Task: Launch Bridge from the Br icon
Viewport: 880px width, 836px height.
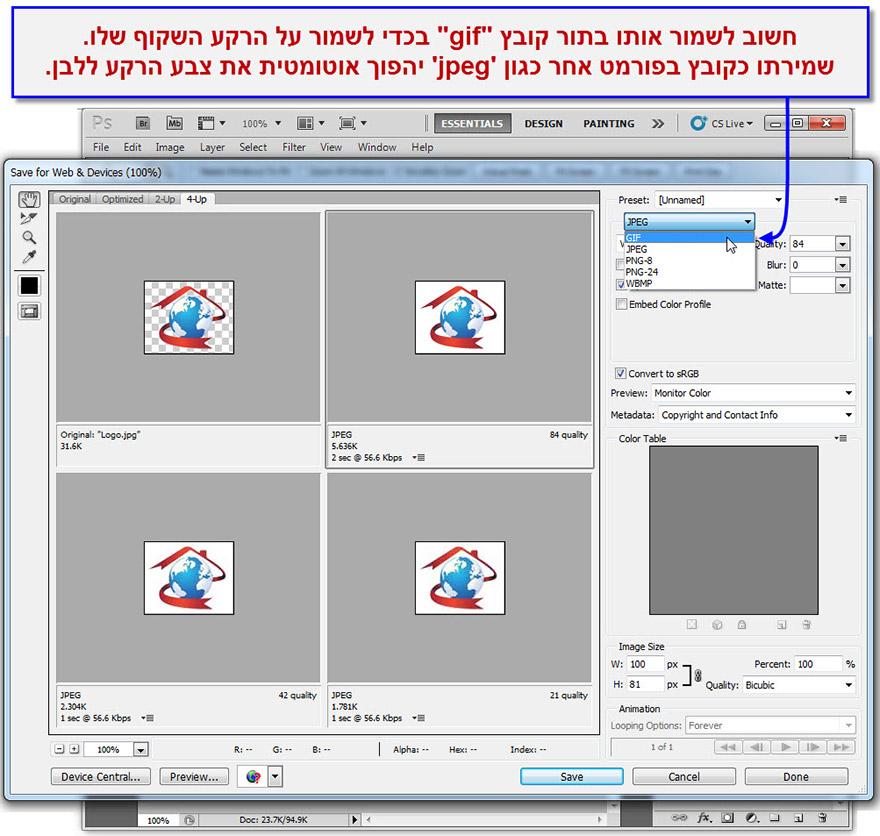Action: coord(143,123)
